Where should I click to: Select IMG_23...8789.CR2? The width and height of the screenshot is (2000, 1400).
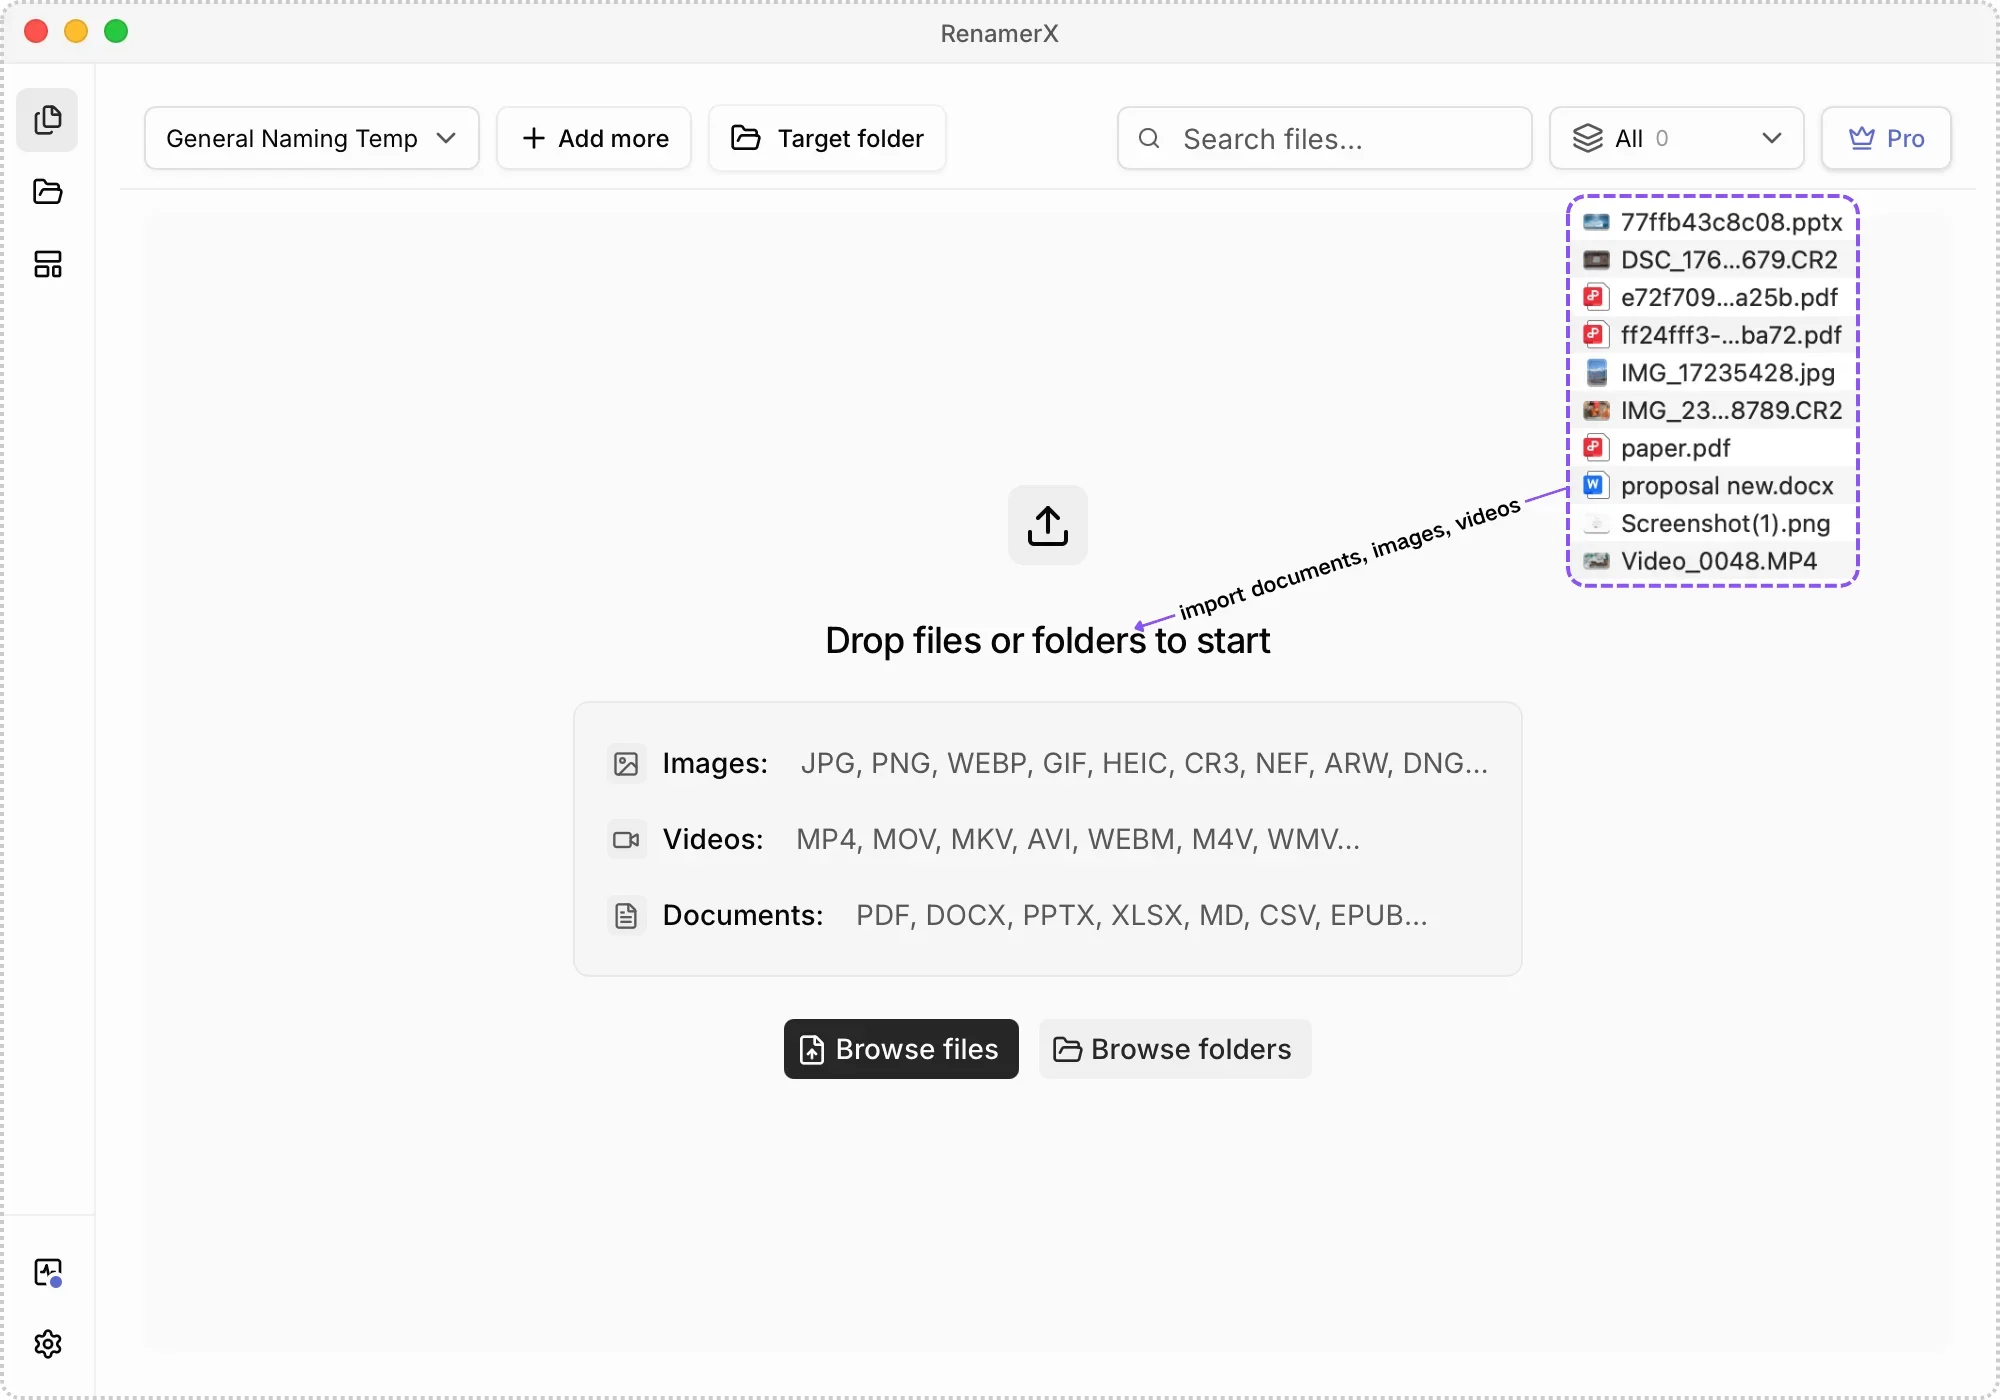coord(1713,411)
